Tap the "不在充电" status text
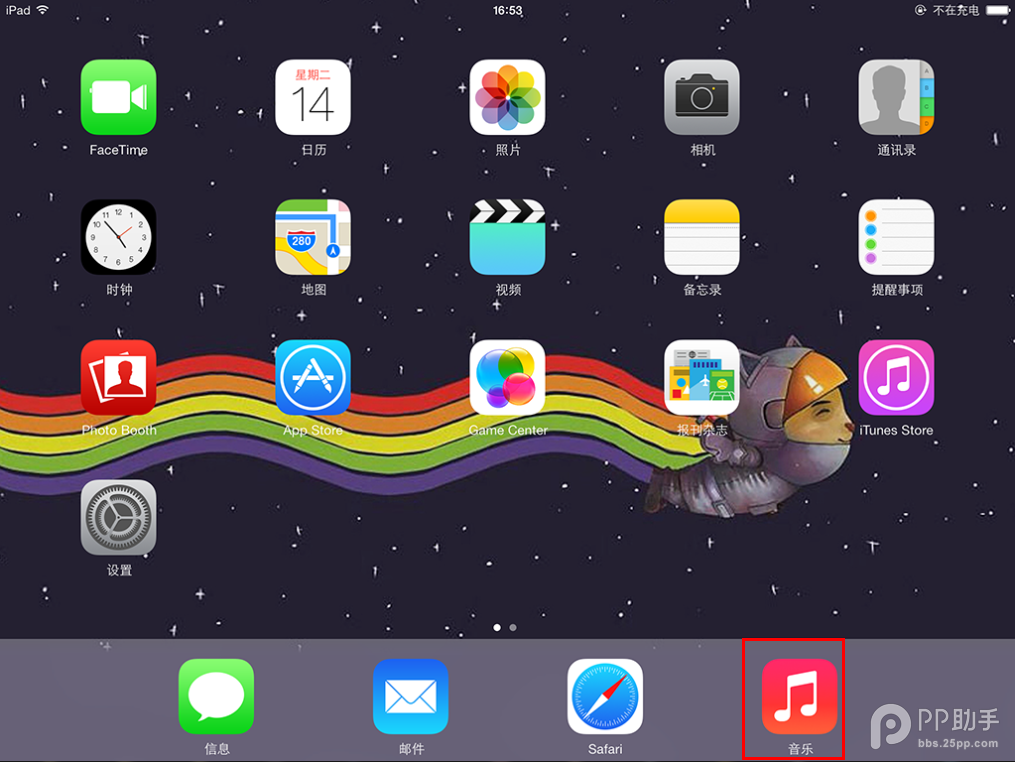The width and height of the screenshot is (1015, 762). coord(955,10)
